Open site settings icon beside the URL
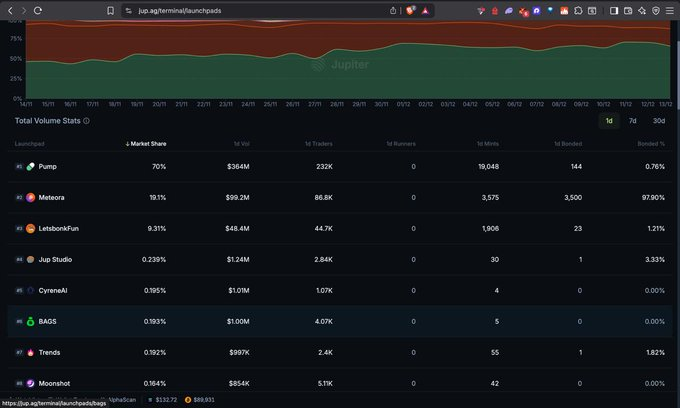Viewport: 680px width, 408px height. [x=128, y=10]
